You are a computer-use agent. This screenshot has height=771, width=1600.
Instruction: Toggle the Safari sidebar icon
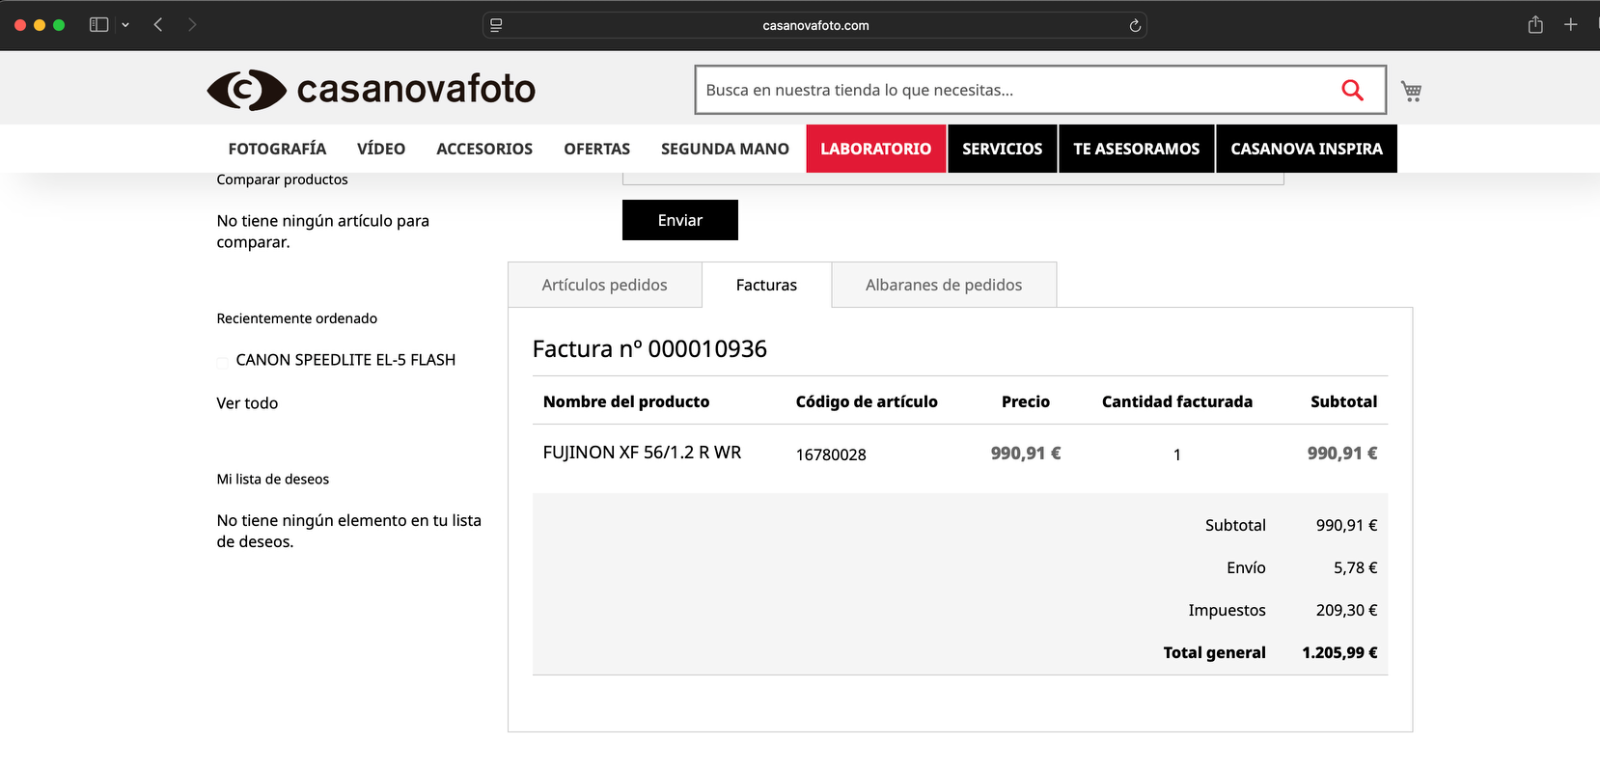point(99,25)
